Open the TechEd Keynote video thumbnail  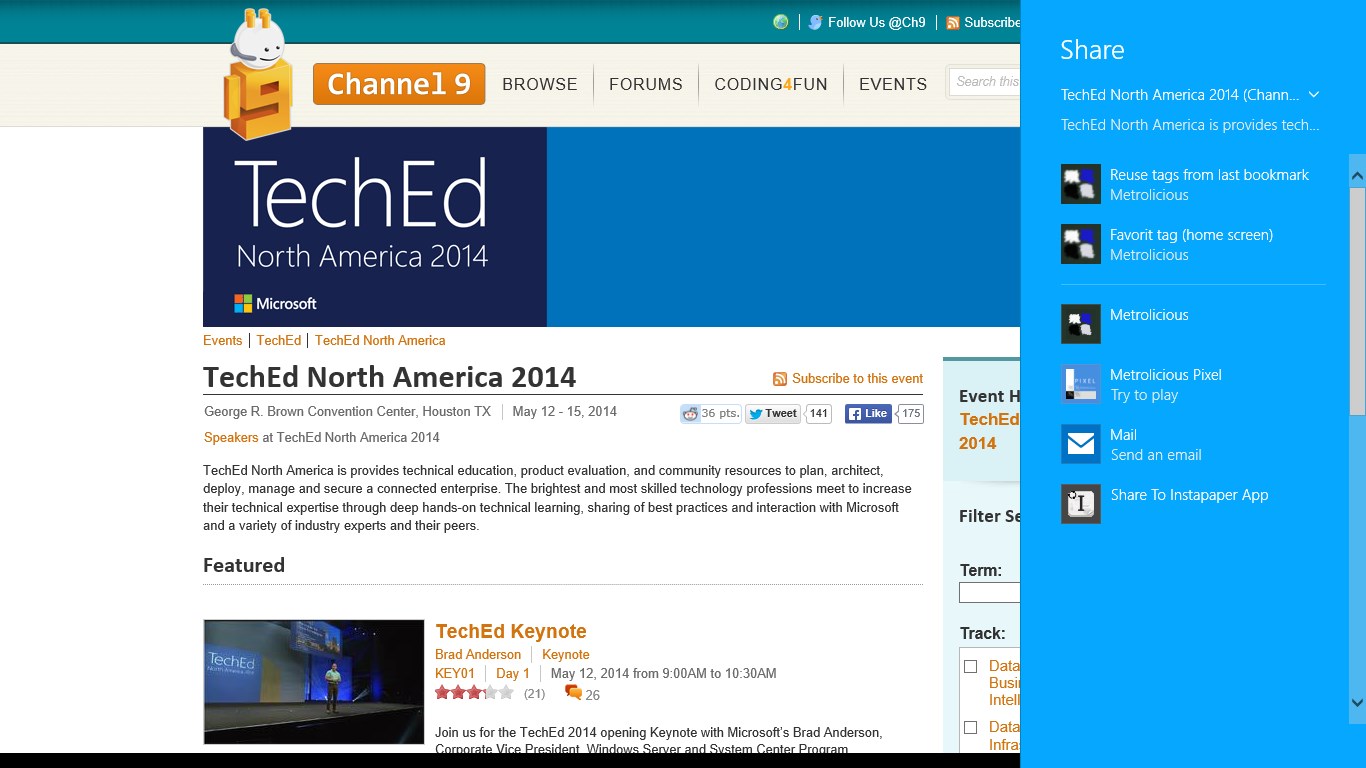tap(314, 682)
